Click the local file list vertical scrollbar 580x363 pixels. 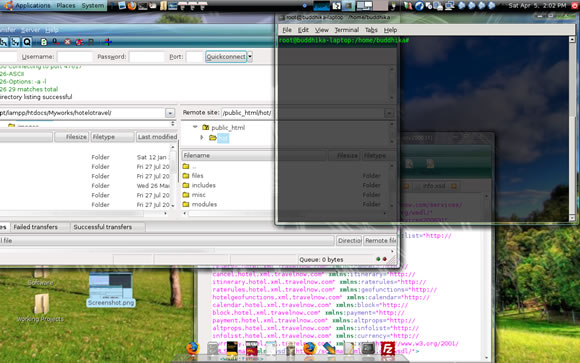click(173, 178)
